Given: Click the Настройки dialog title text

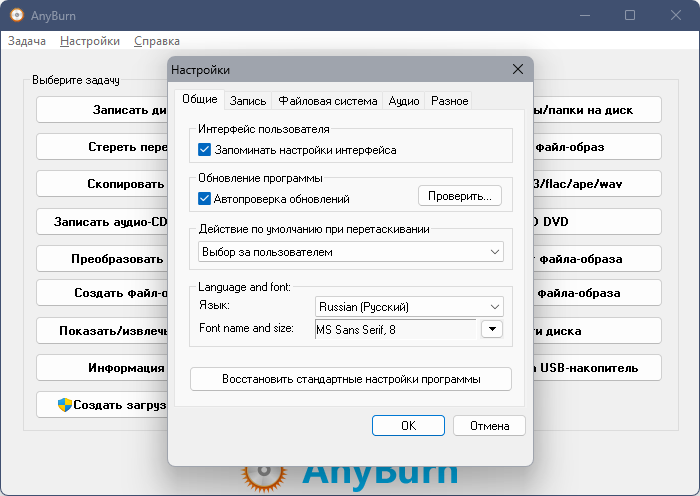Looking at the screenshot, I should point(200,70).
